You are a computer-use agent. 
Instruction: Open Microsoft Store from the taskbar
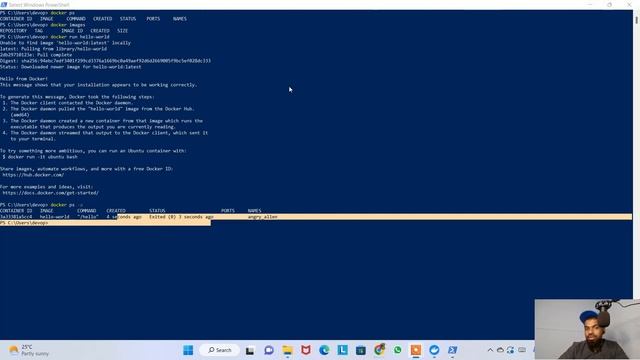pos(361,350)
